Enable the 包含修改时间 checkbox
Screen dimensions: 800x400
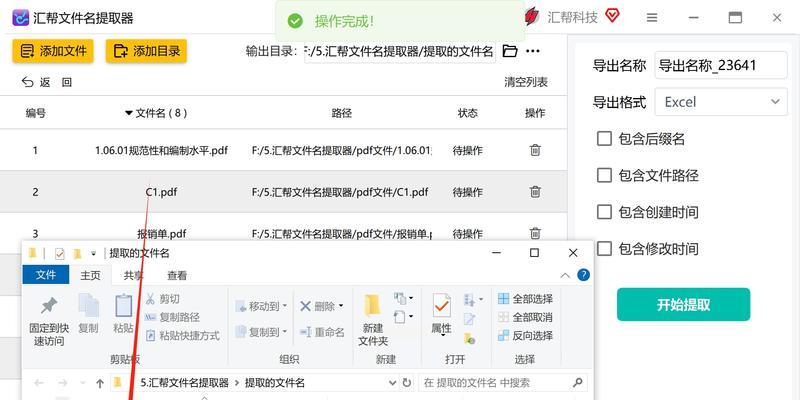(x=604, y=248)
